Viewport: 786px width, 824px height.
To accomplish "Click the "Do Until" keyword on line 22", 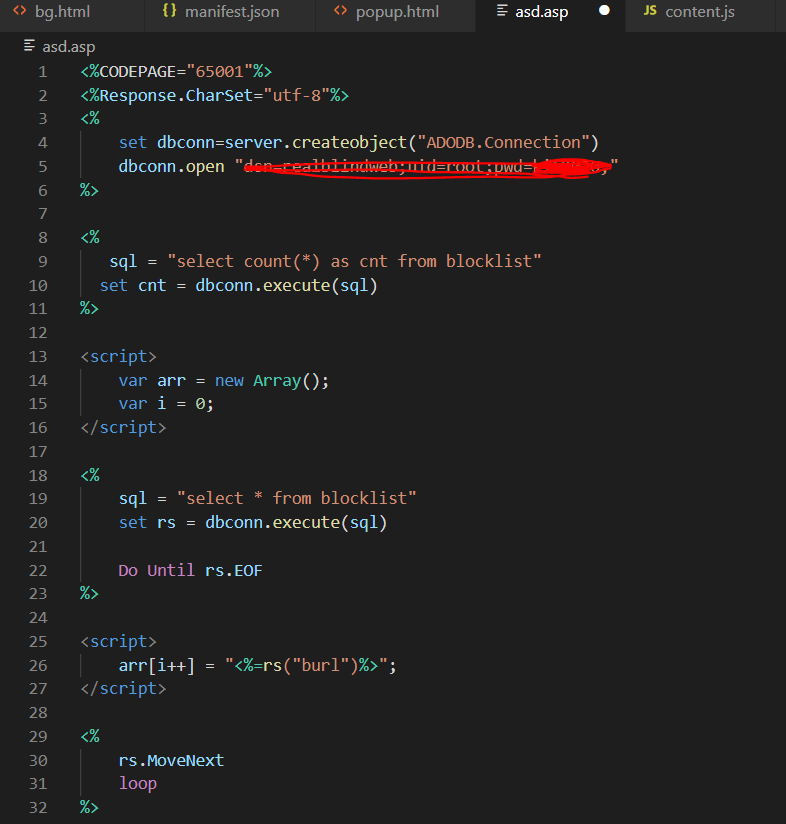I will 148,570.
